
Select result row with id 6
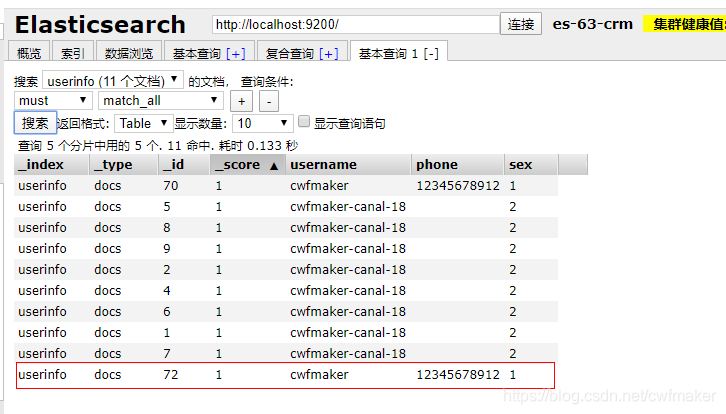[x=286, y=312]
